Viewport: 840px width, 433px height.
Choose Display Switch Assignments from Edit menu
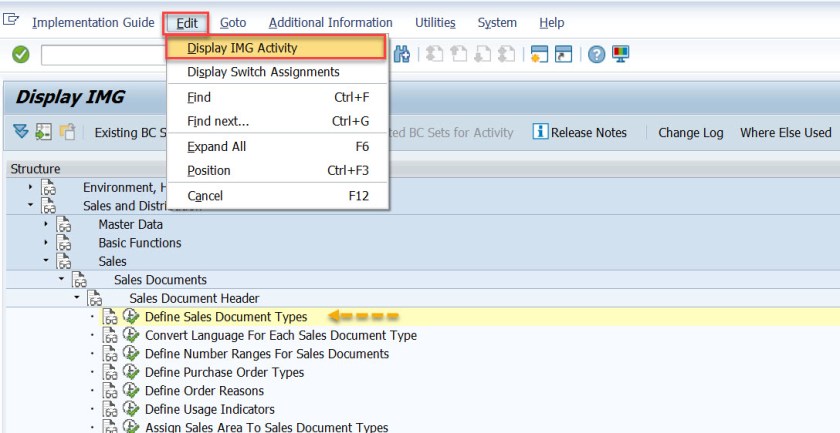(263, 72)
